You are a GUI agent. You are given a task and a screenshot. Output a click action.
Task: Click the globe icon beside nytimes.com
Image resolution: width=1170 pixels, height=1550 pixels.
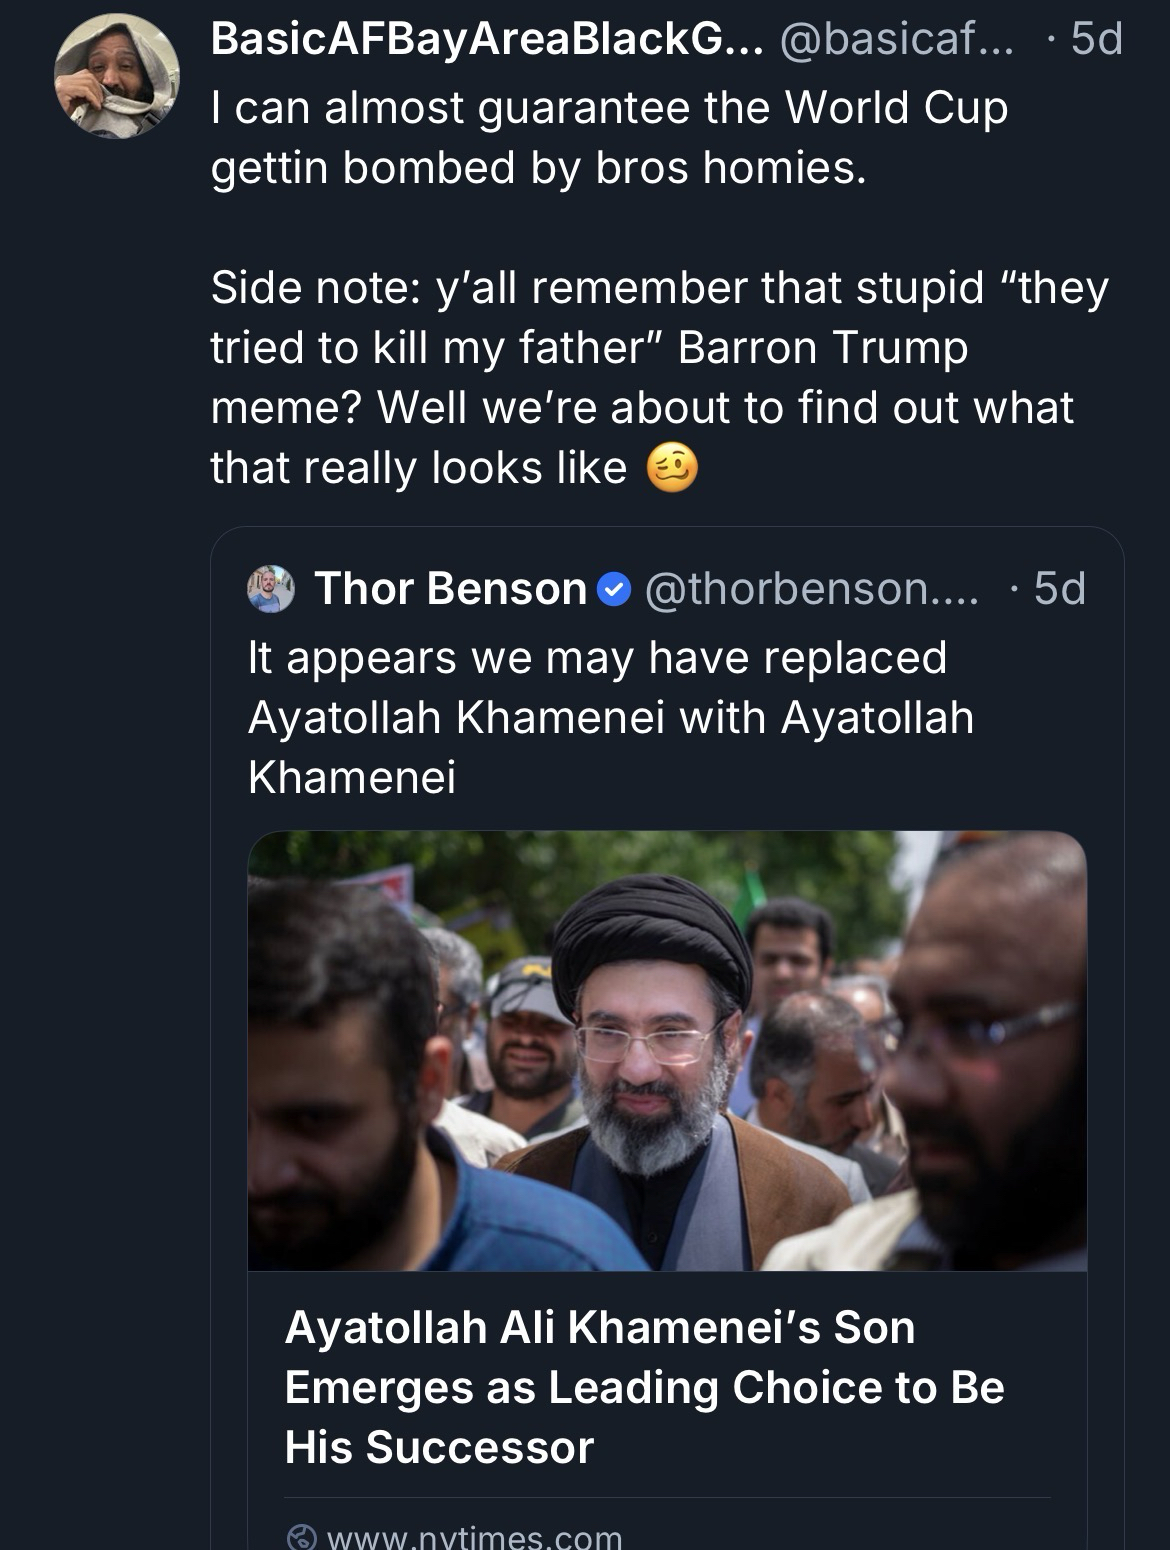[299, 1538]
